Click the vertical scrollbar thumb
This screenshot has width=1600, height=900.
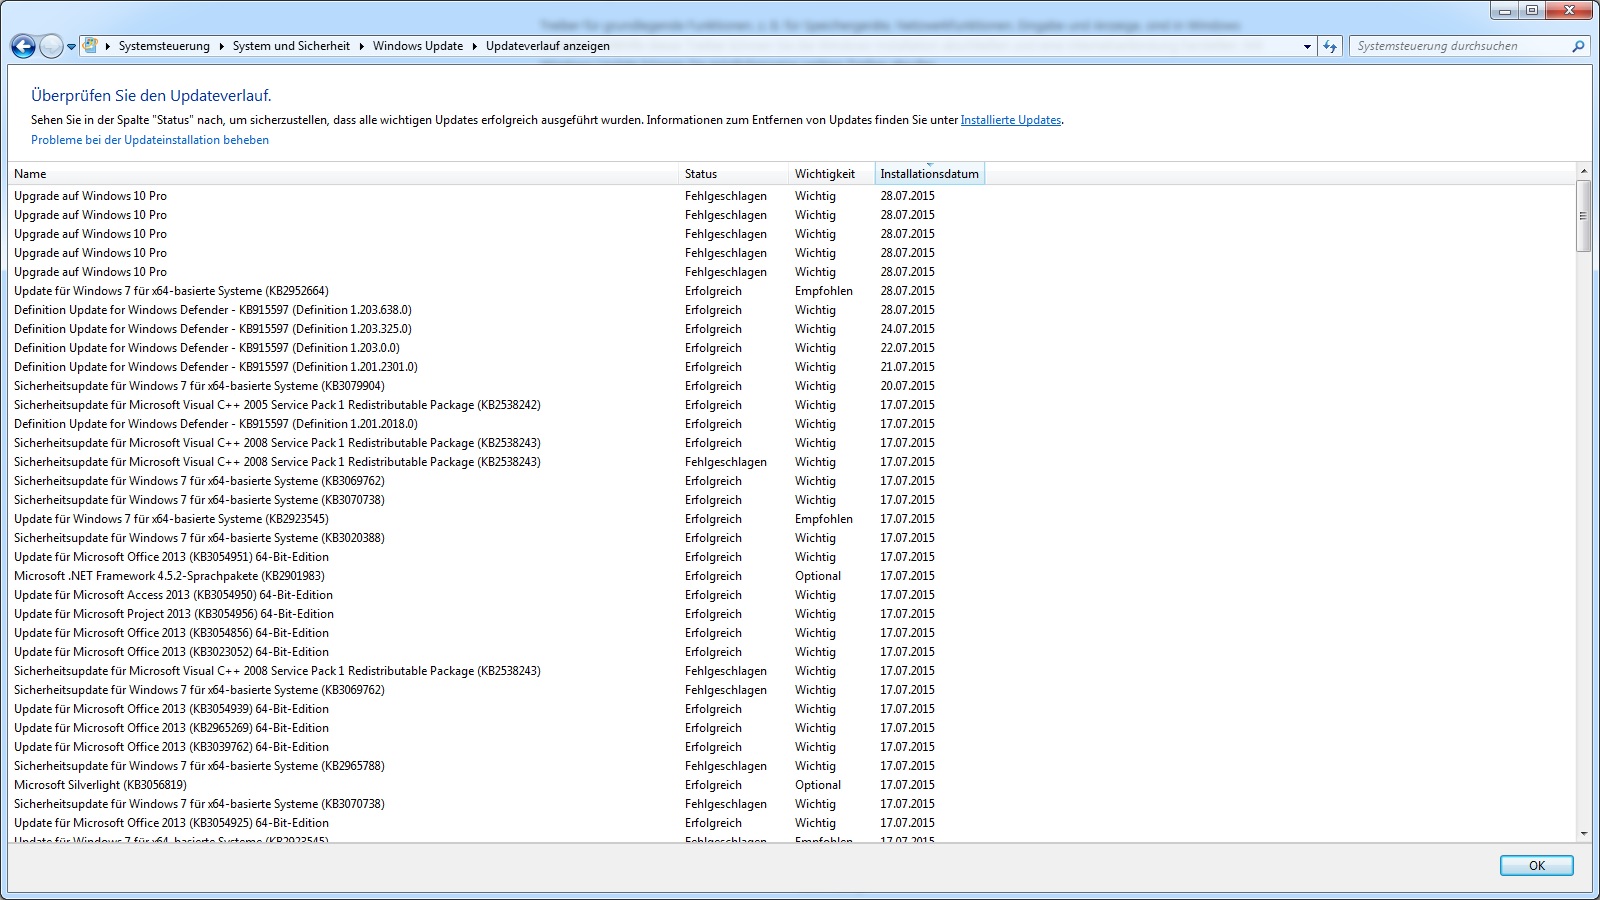tap(1583, 216)
